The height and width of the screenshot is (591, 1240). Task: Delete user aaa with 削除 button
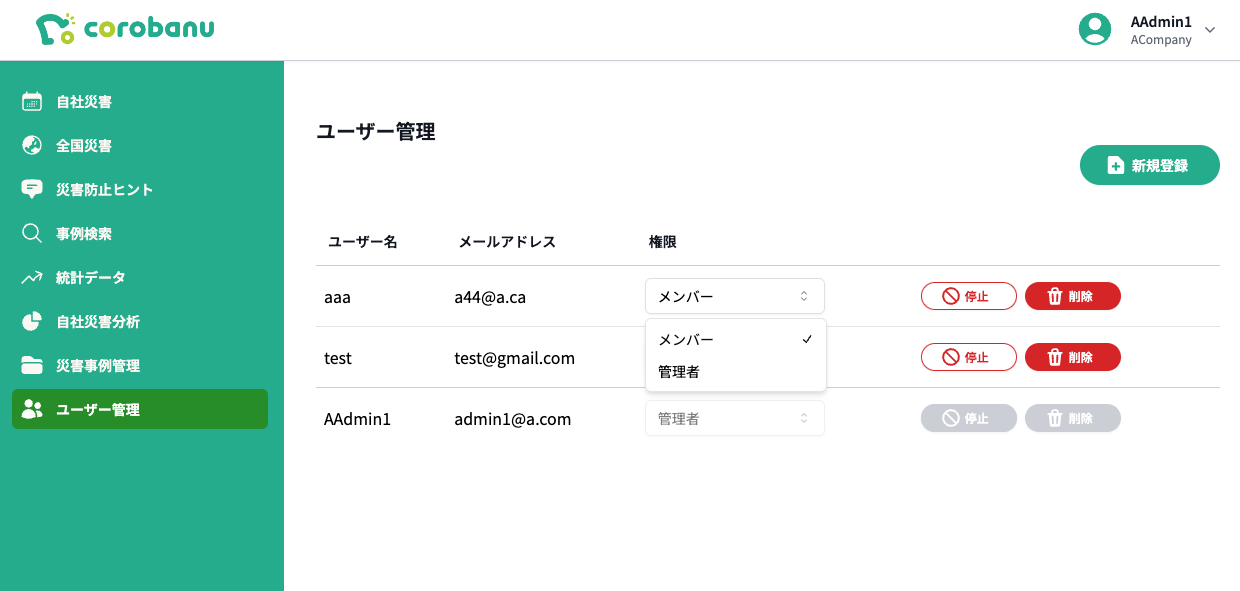[1072, 296]
